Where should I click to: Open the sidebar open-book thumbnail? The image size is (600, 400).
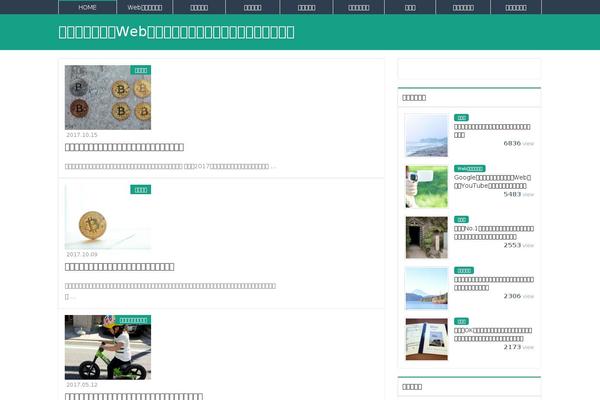427,339
